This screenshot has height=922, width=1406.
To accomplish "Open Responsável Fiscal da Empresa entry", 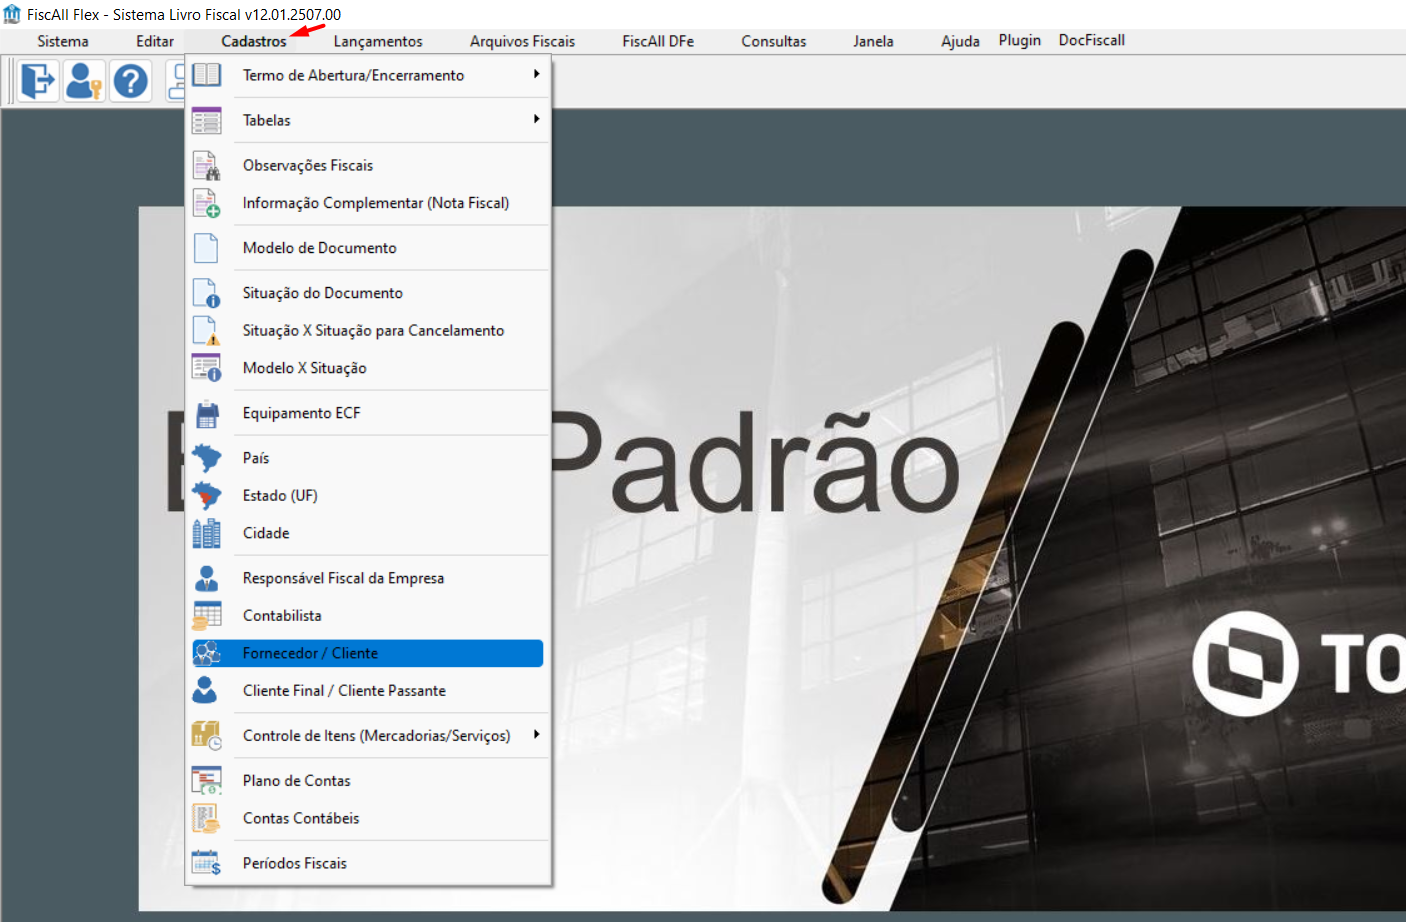I will (x=368, y=578).
